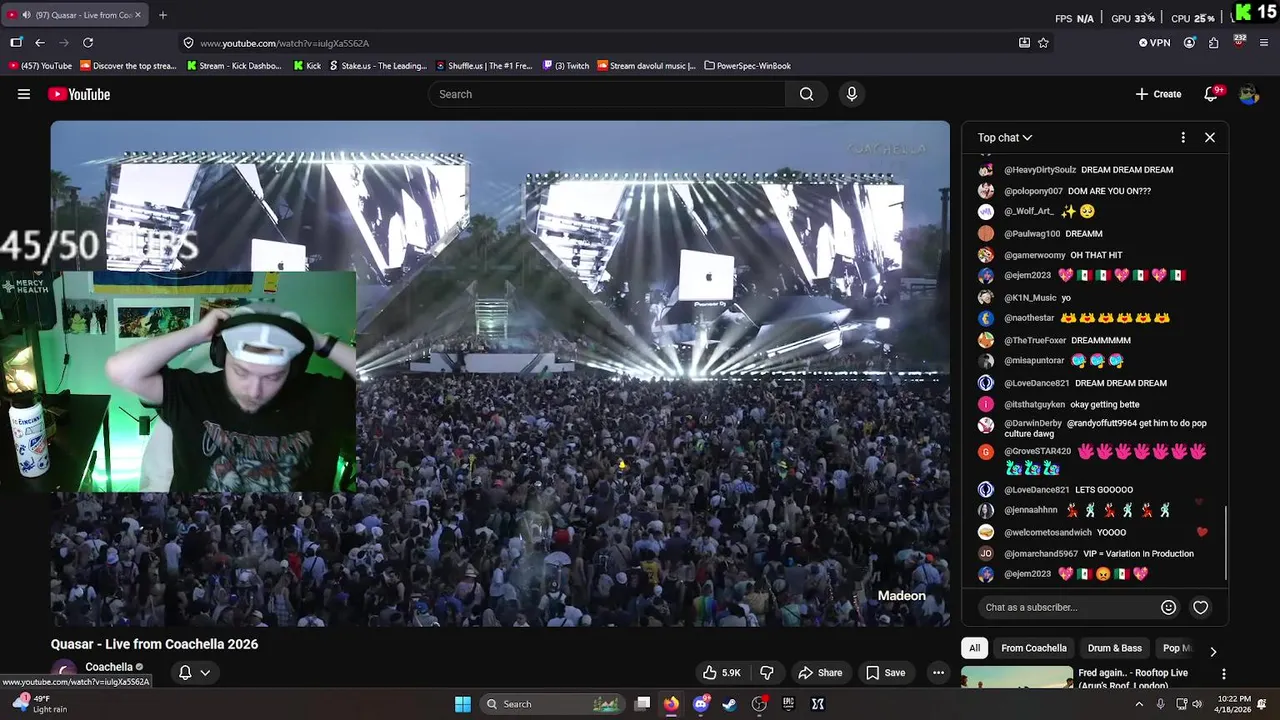Bookmark this page with the star icon
Image resolution: width=1280 pixels, height=720 pixels.
click(x=1043, y=43)
